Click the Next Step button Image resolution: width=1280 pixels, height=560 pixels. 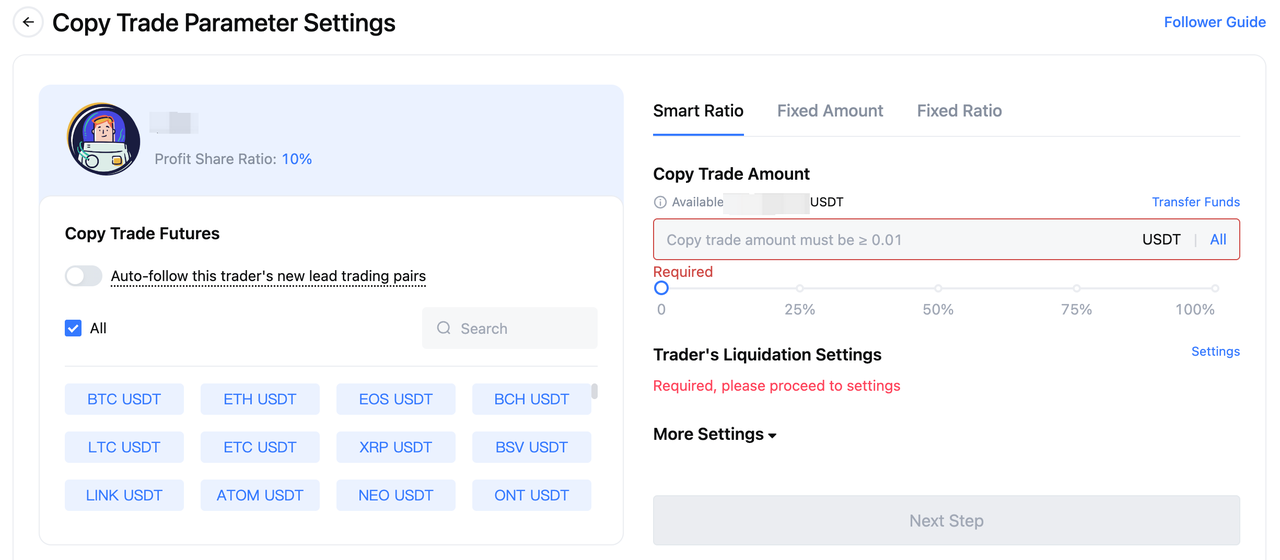(946, 521)
